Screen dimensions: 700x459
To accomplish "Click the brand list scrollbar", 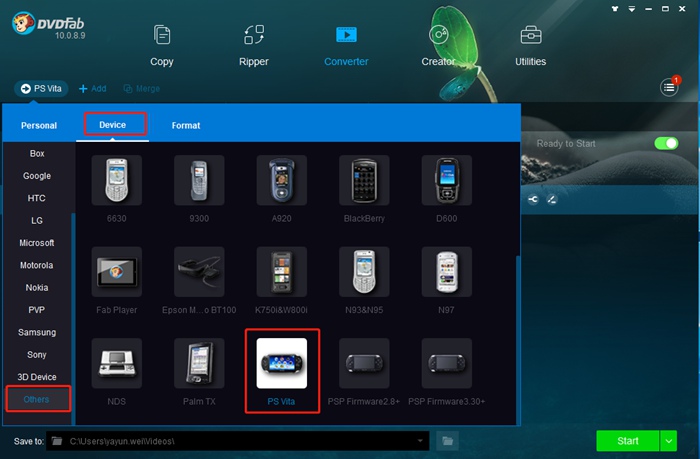I will (73, 318).
